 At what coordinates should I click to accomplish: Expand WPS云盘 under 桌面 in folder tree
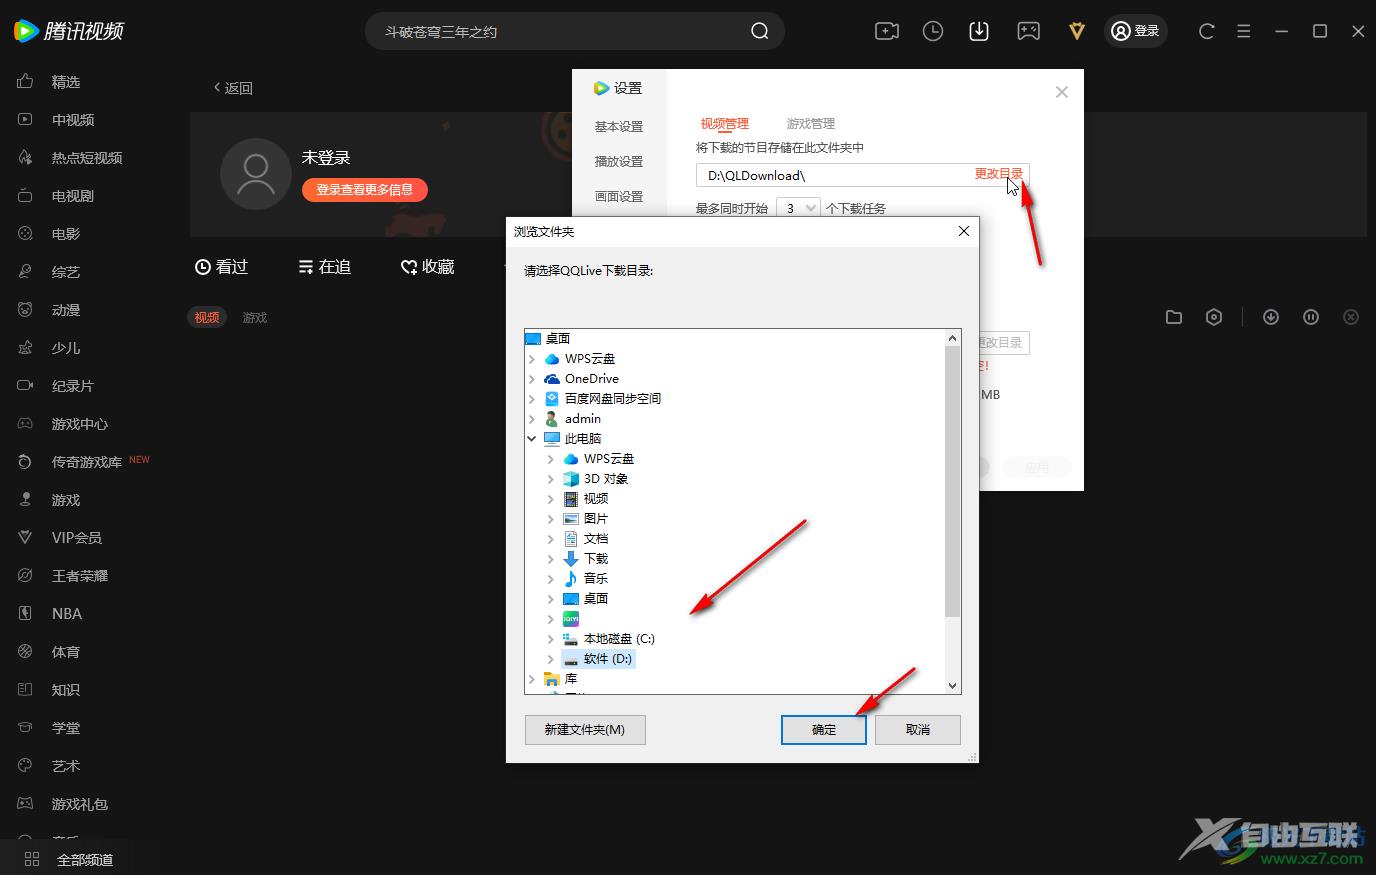pos(532,359)
